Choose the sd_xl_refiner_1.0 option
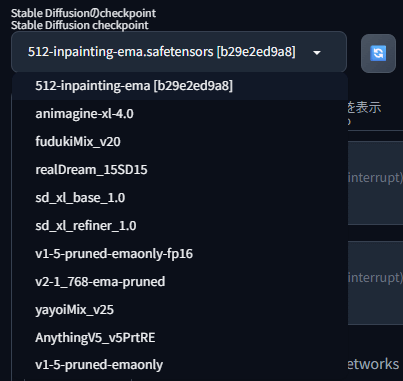 click(x=180, y=226)
